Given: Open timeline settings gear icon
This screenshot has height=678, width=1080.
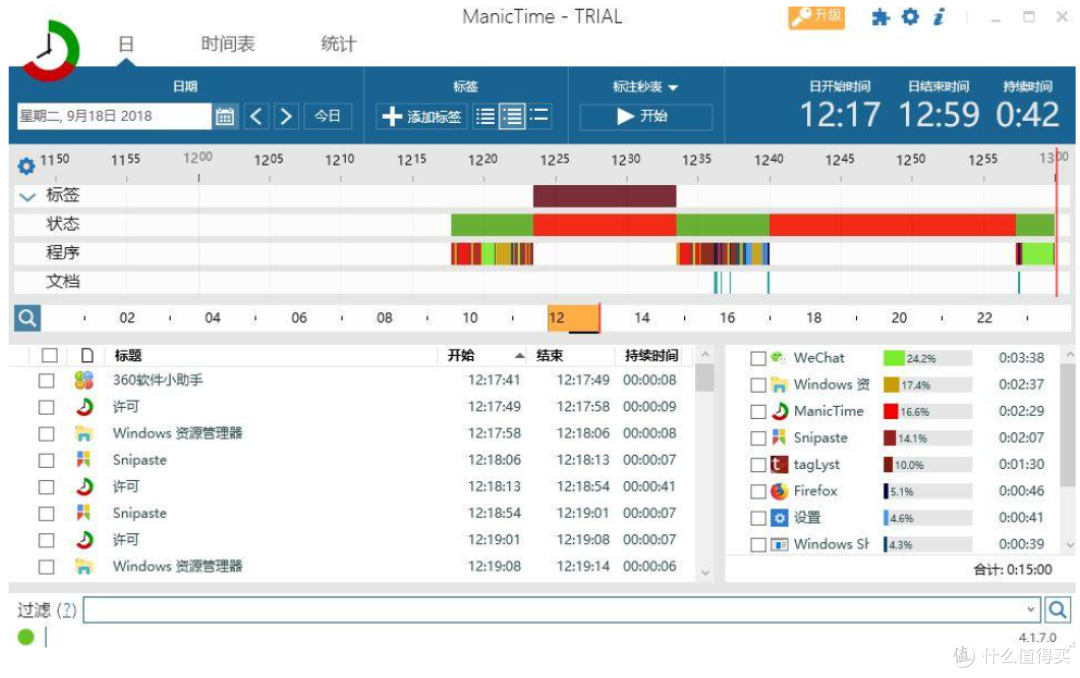Looking at the screenshot, I should coord(26,165).
